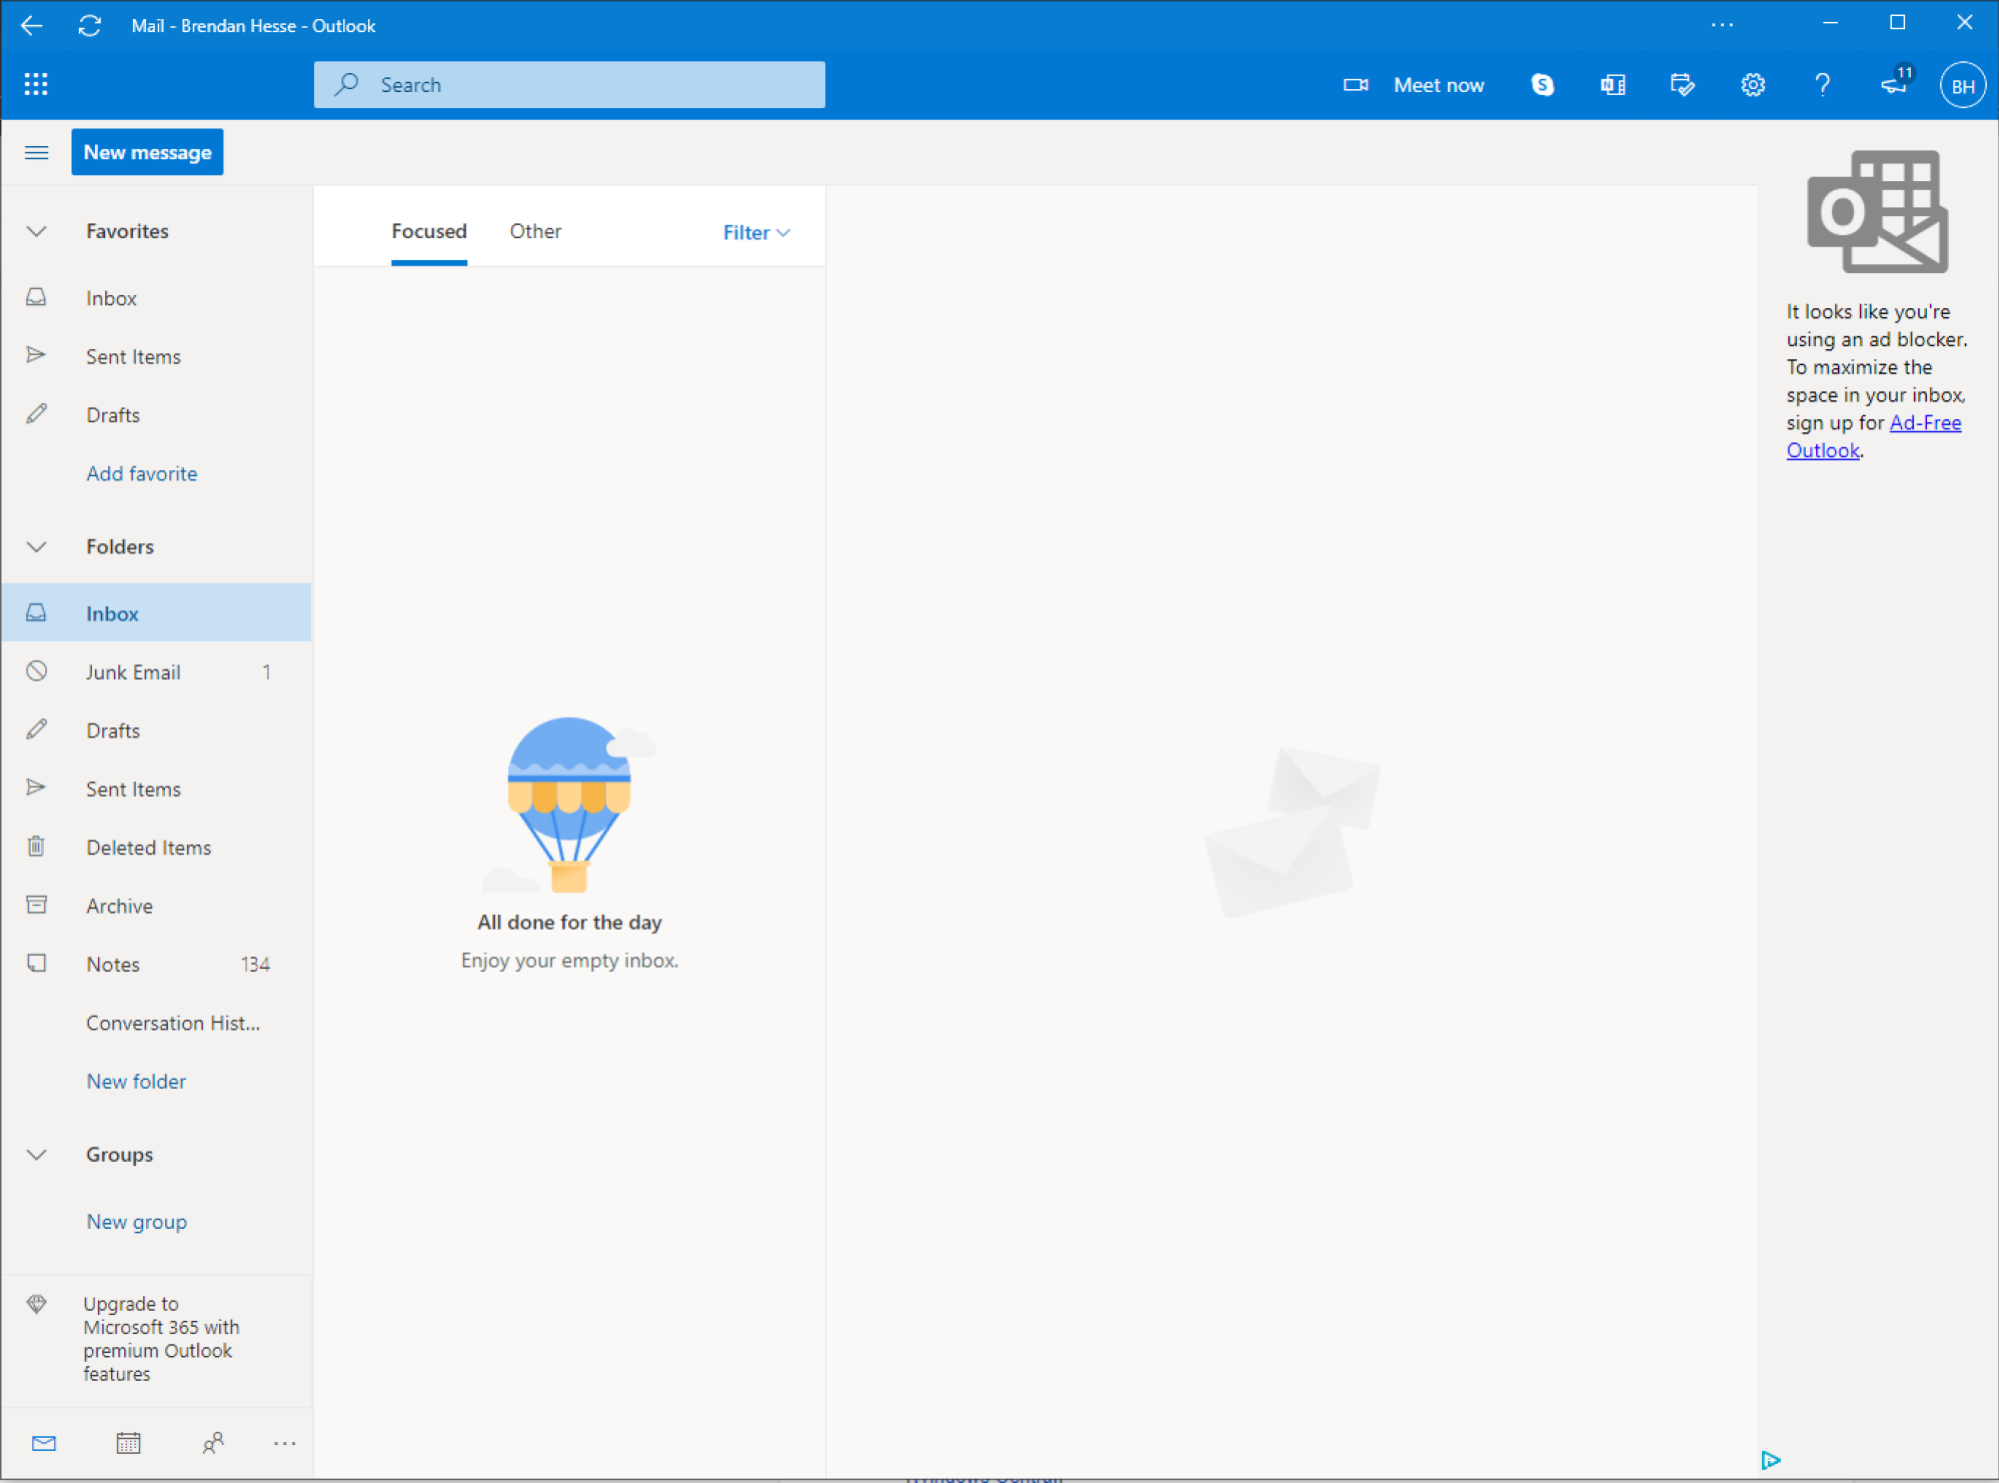This screenshot has width=1999, height=1483.
Task: Switch to the Focused tab
Action: point(429,231)
